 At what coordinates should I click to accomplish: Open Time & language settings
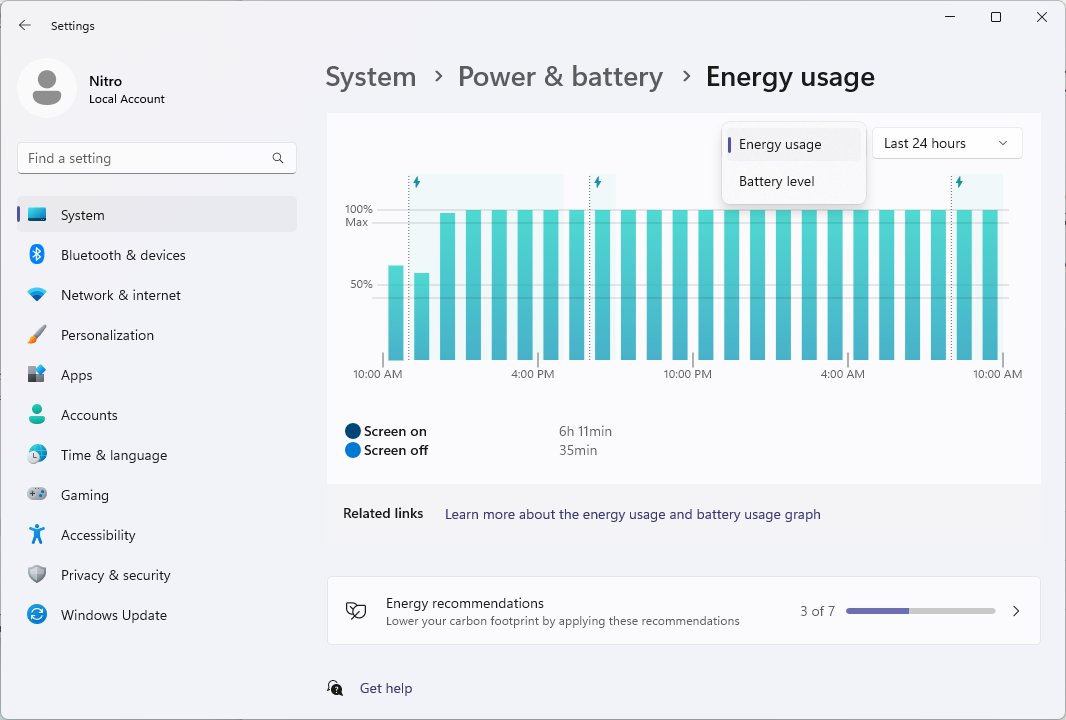click(157, 455)
